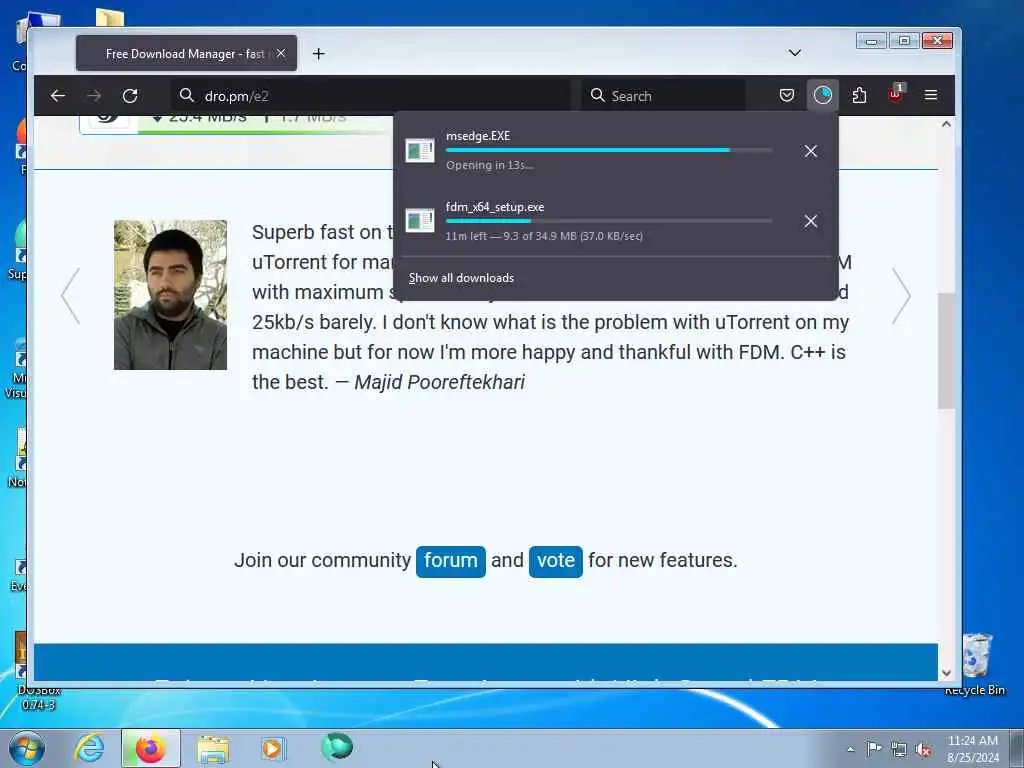This screenshot has width=1024, height=768.
Task: Launch Internet Explorer from taskbar
Action: [89, 748]
